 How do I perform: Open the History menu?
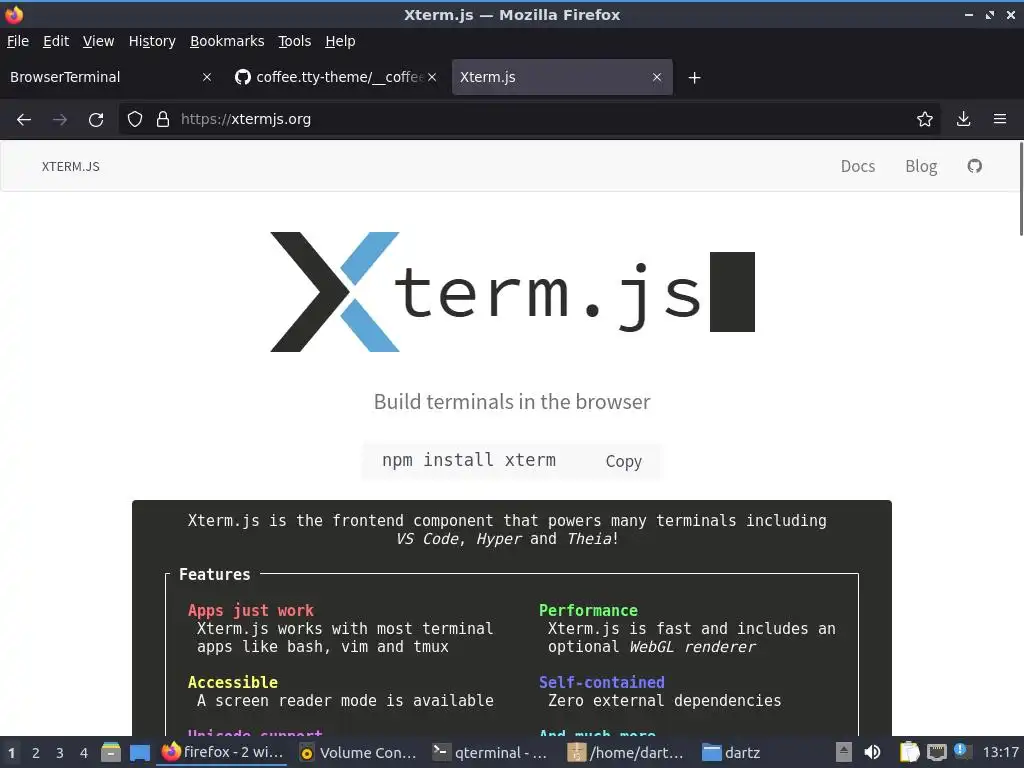(152, 41)
